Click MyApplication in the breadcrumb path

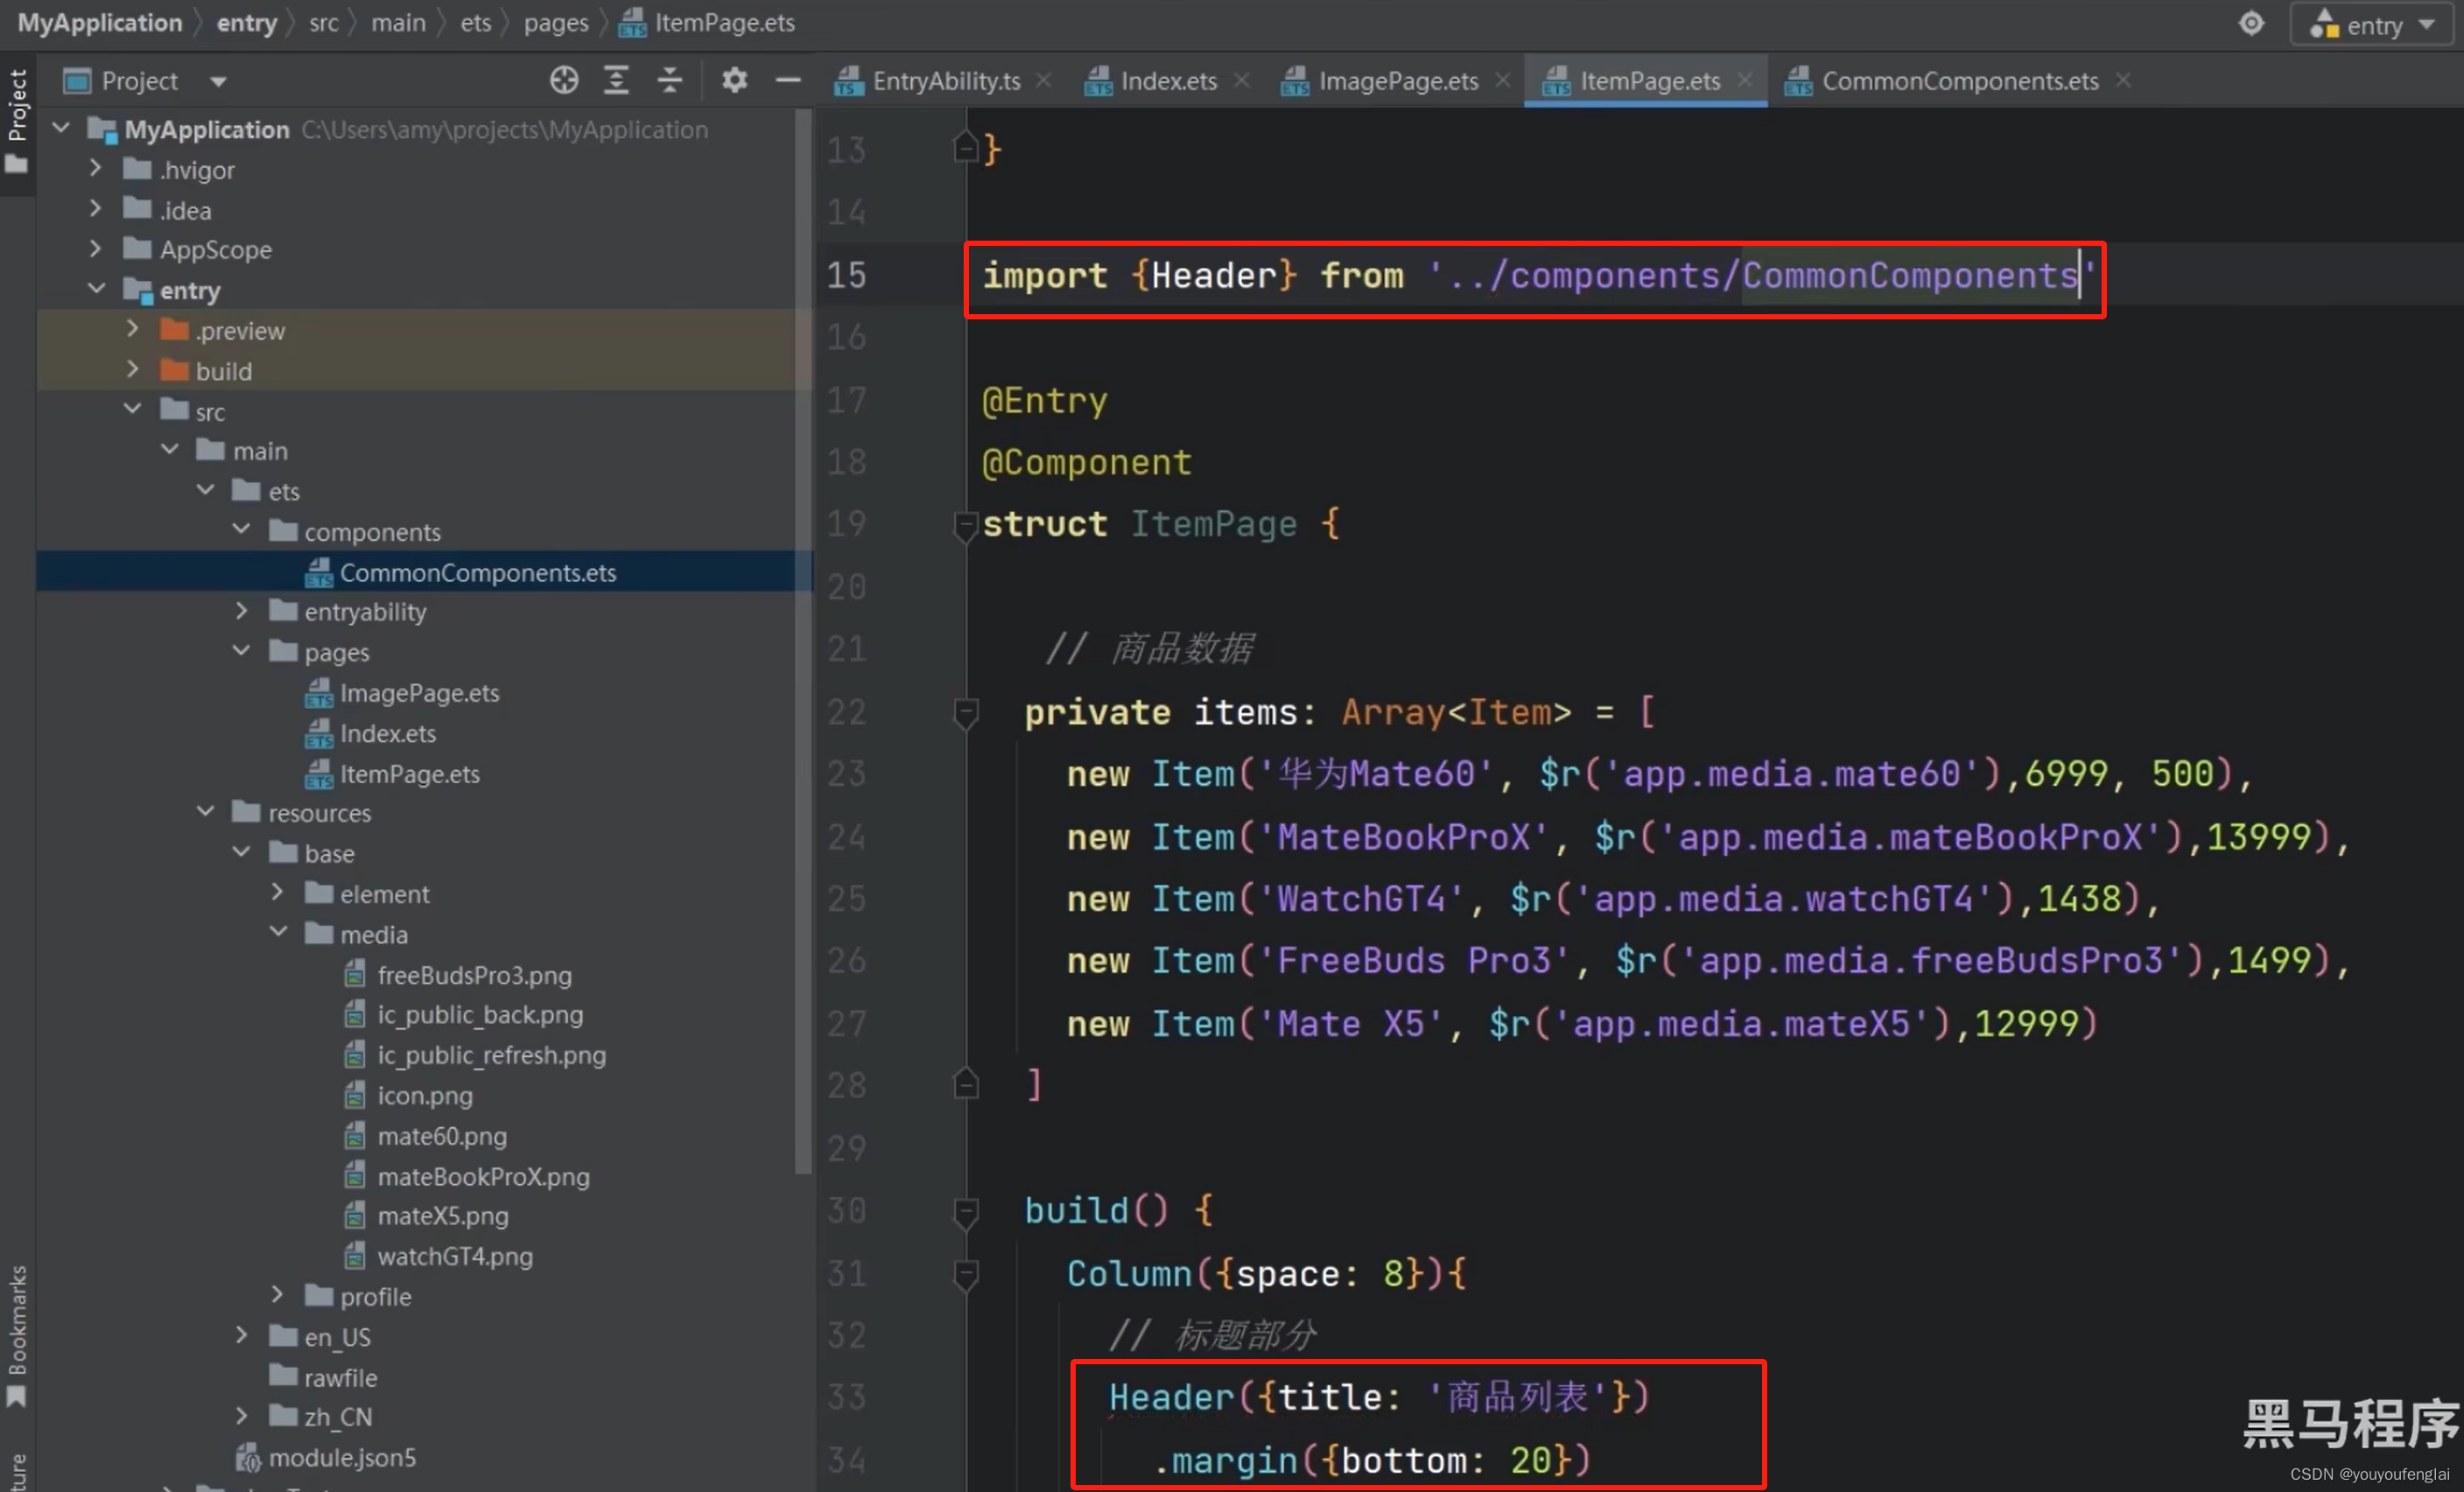point(100,23)
